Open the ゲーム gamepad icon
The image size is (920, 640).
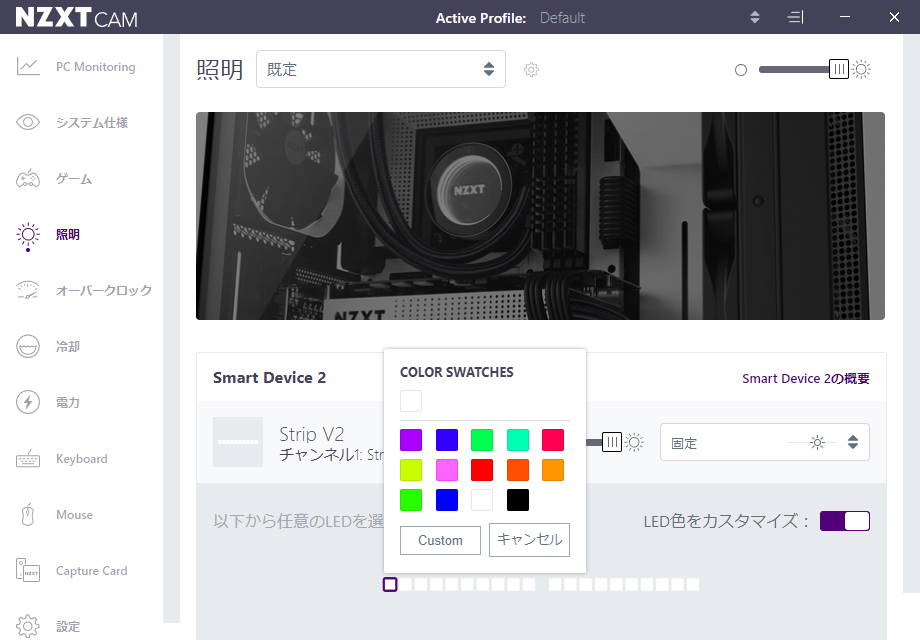click(x=28, y=179)
